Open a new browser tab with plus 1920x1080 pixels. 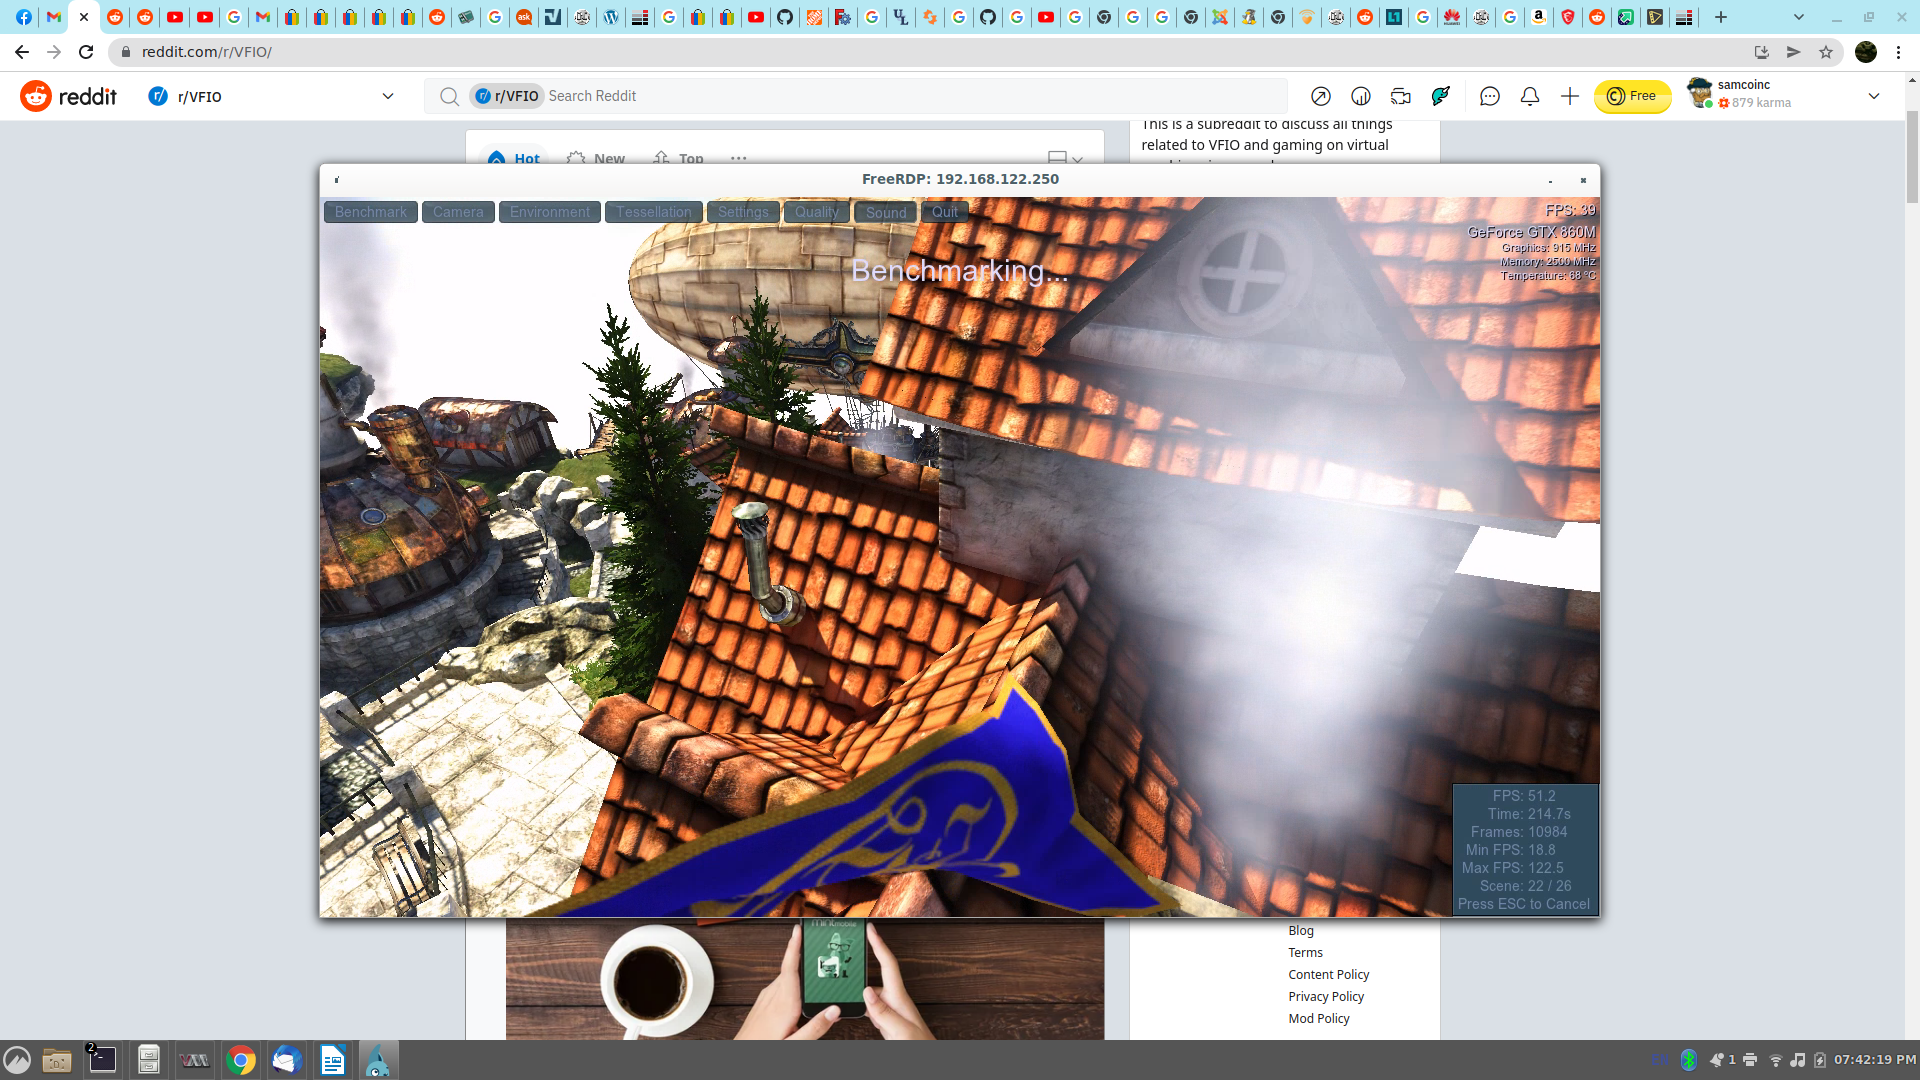1721,17
